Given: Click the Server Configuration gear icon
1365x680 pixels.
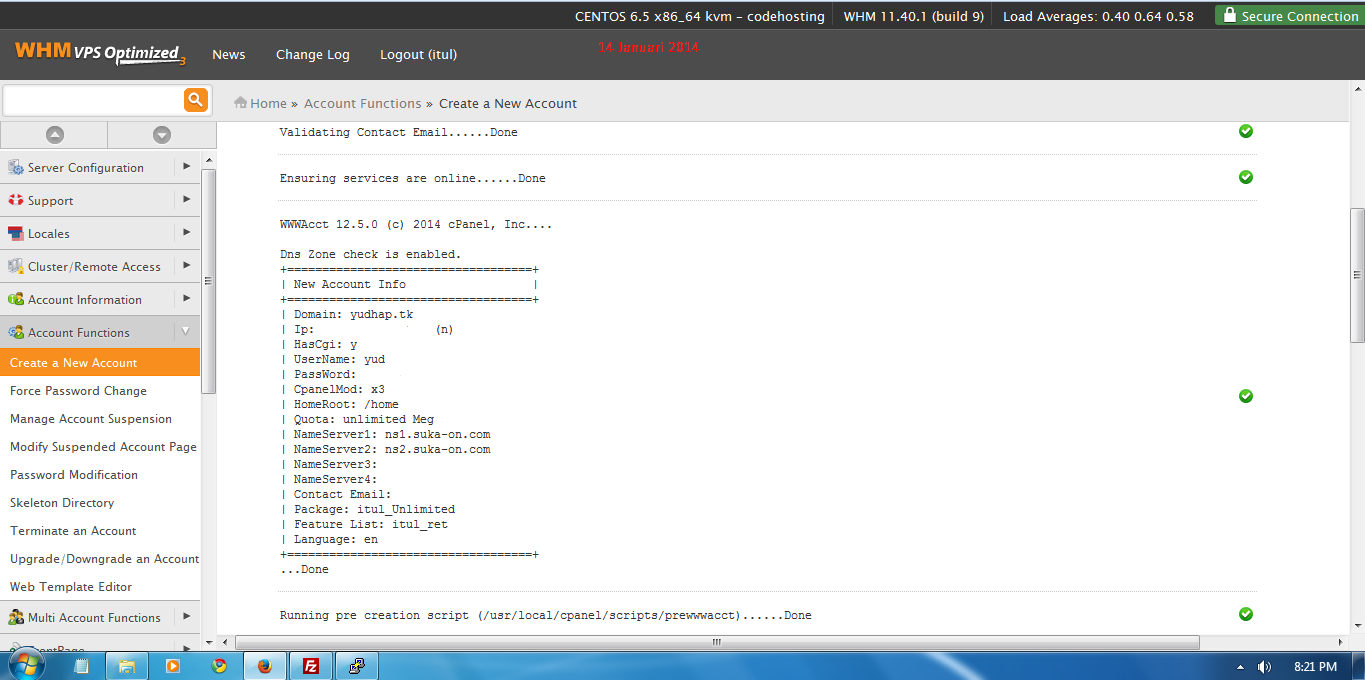Looking at the screenshot, I should pos(16,168).
